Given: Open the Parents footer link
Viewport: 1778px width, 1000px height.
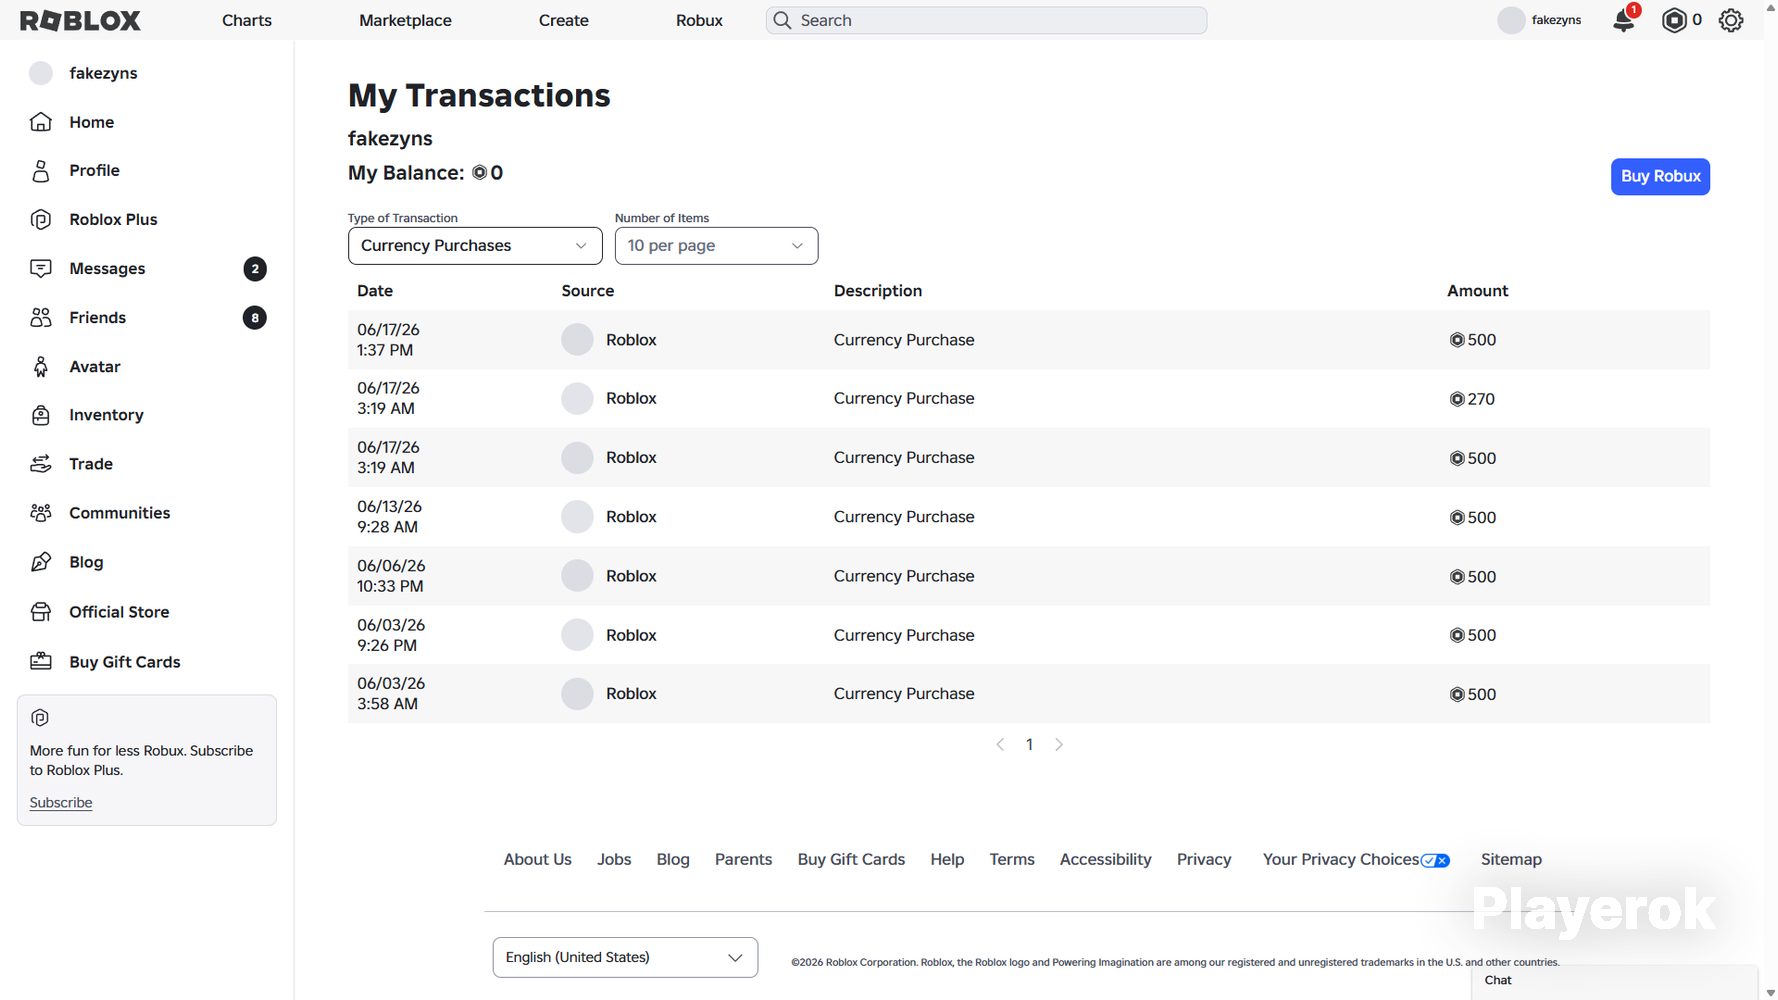Looking at the screenshot, I should [x=743, y=860].
